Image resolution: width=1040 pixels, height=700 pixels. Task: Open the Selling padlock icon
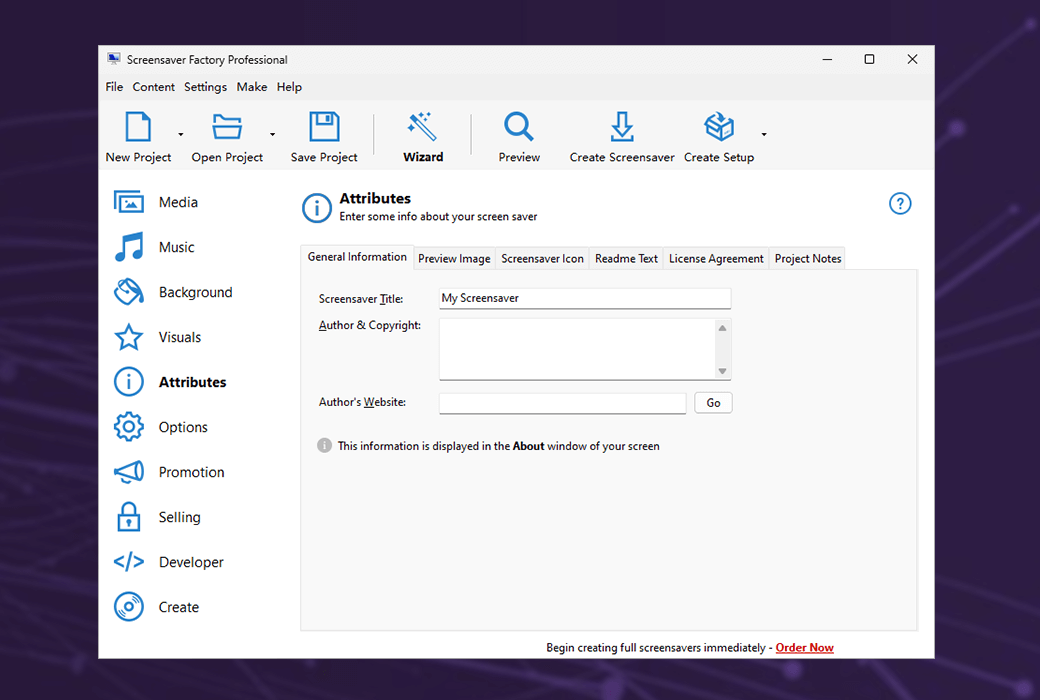click(129, 516)
